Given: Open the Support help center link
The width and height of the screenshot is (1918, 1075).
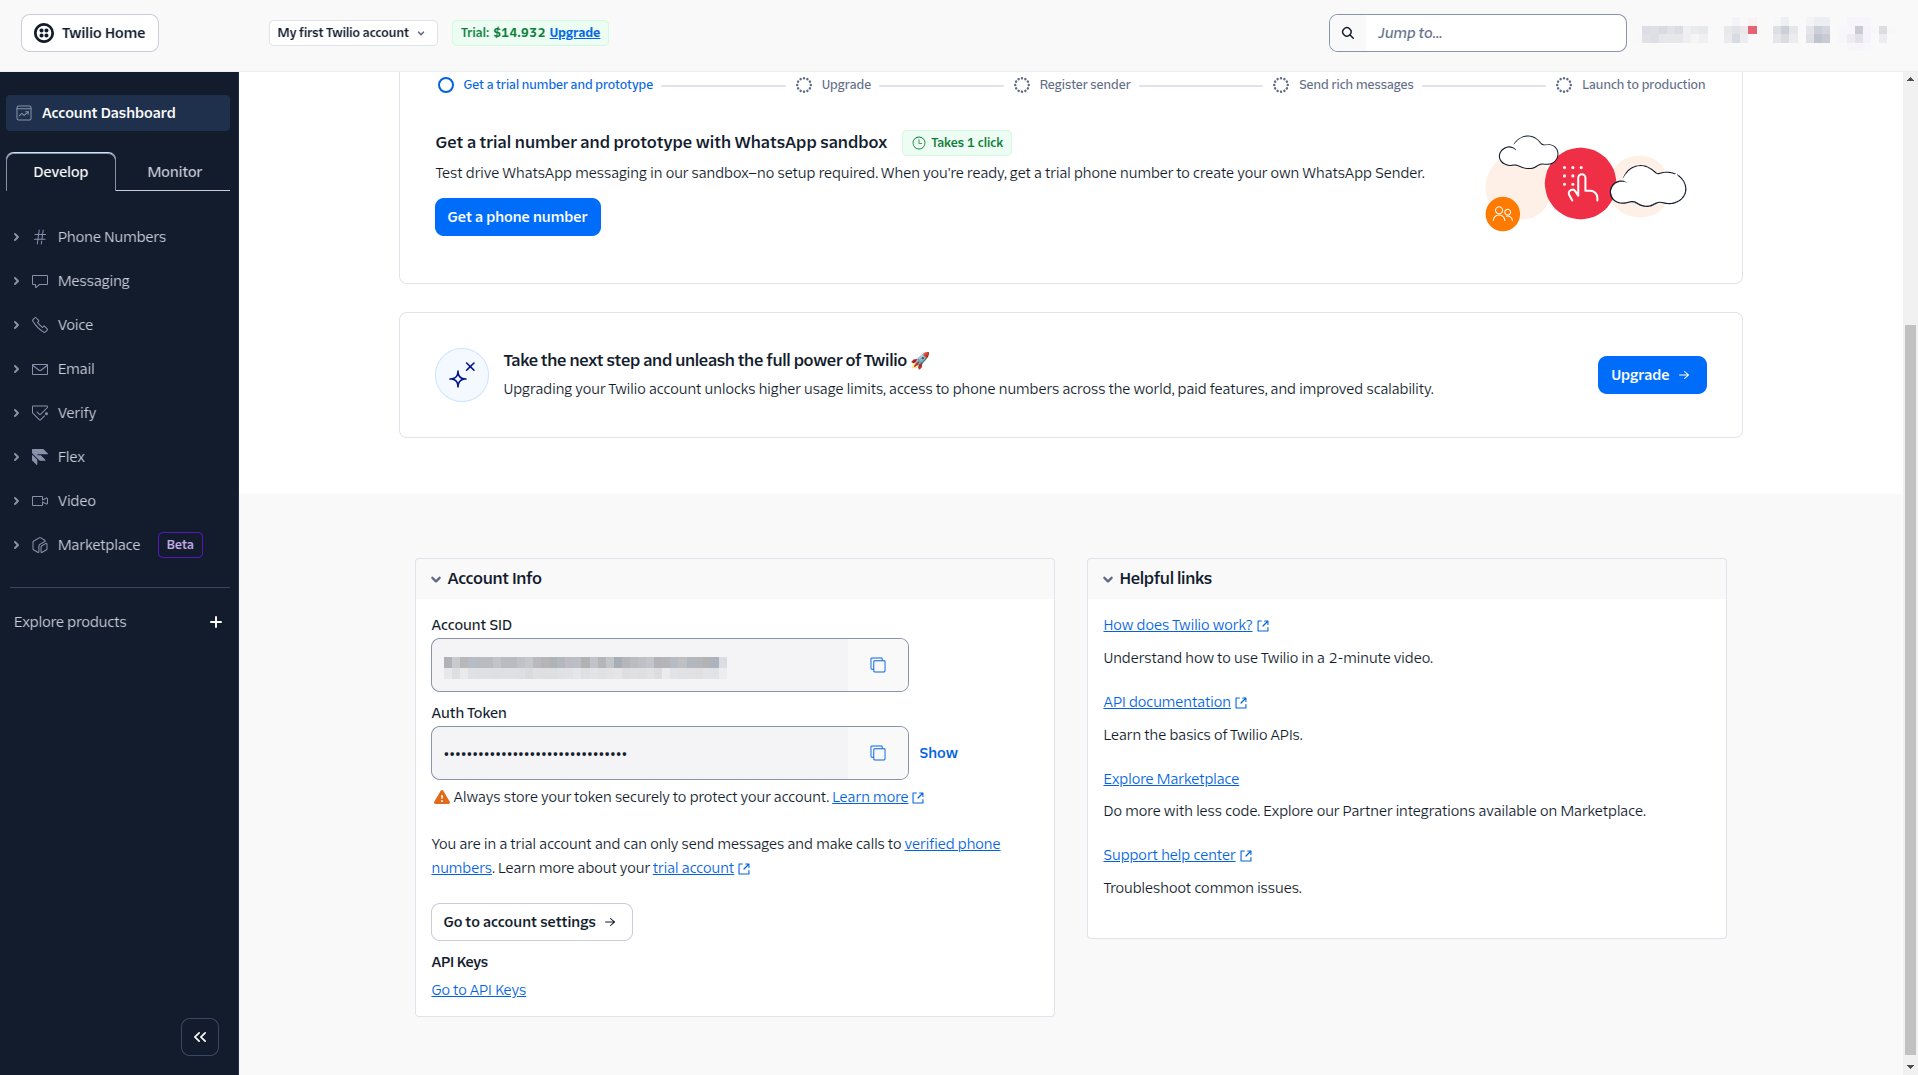Looking at the screenshot, I should point(1170,855).
